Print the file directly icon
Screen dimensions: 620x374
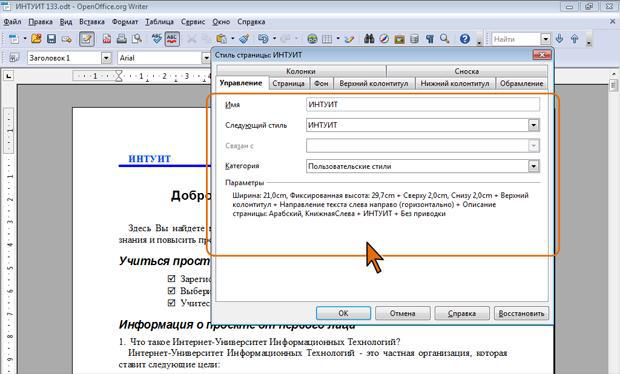[x=122, y=39]
